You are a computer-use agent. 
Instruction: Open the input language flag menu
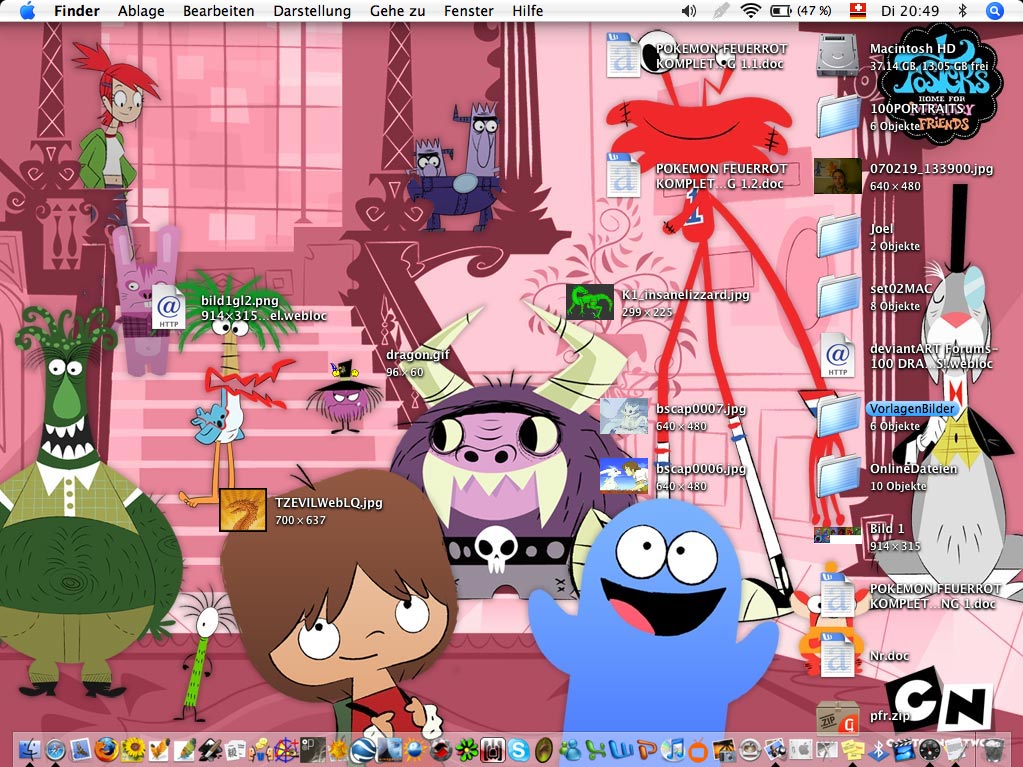pos(856,11)
